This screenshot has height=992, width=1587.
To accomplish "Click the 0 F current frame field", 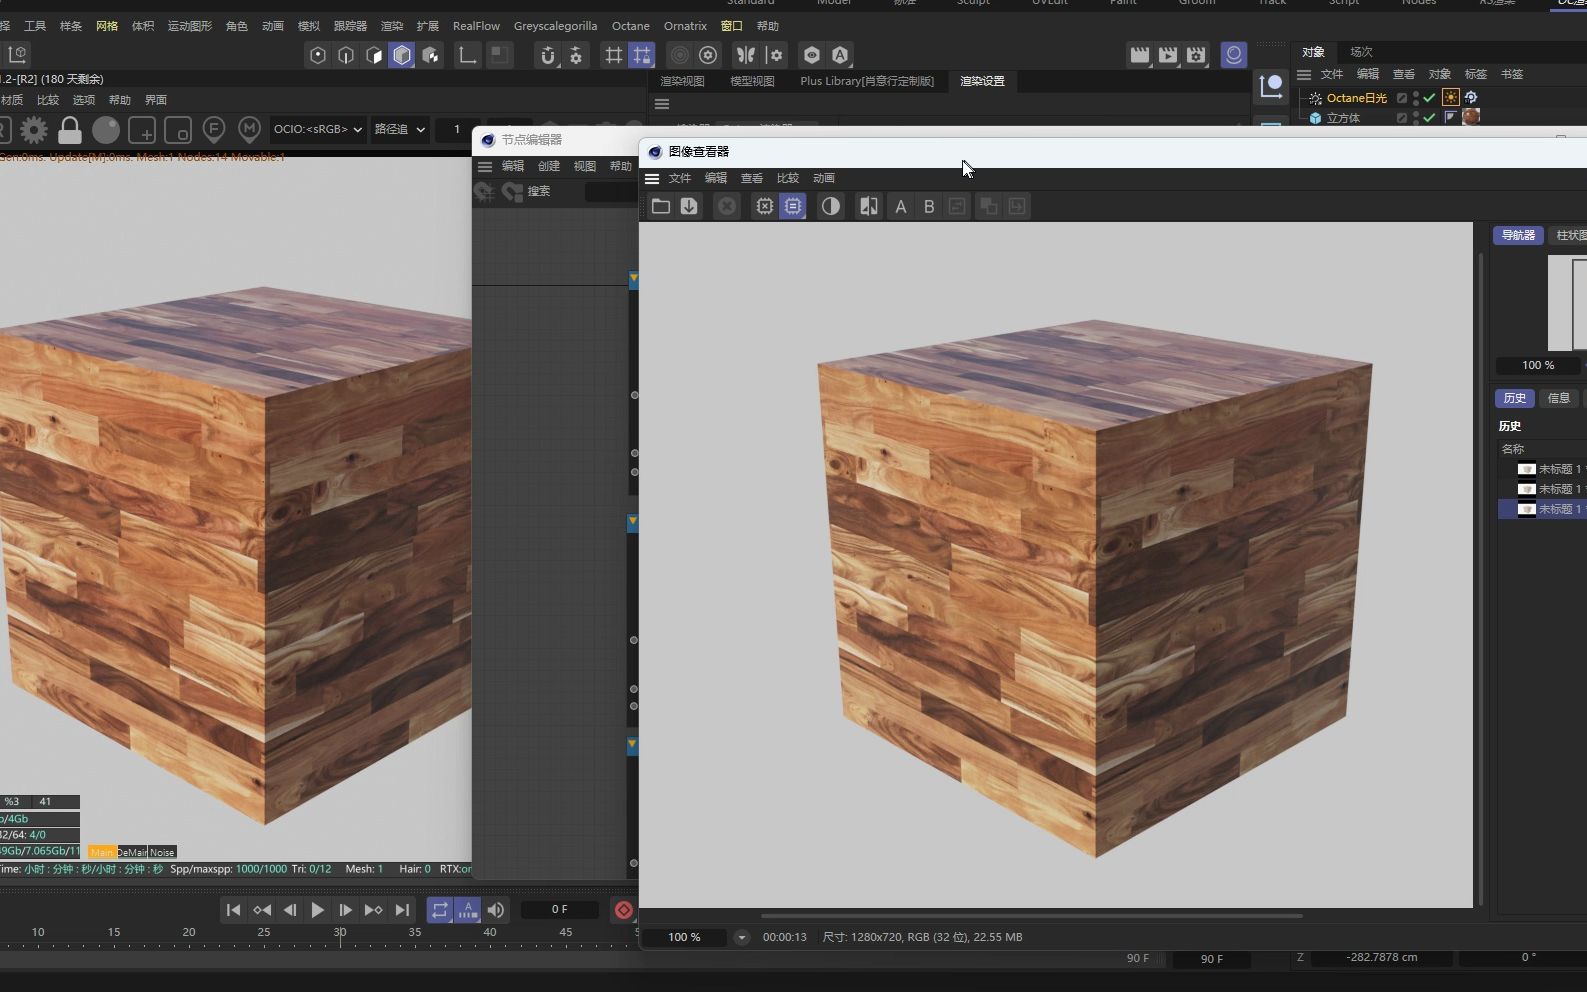I will click(560, 910).
